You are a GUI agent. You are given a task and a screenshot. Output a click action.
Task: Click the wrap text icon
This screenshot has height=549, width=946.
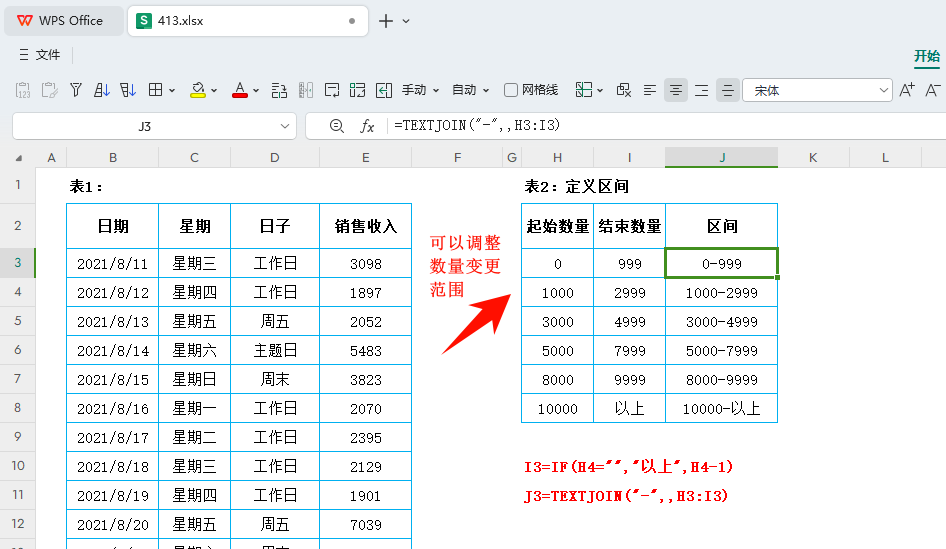point(332,90)
